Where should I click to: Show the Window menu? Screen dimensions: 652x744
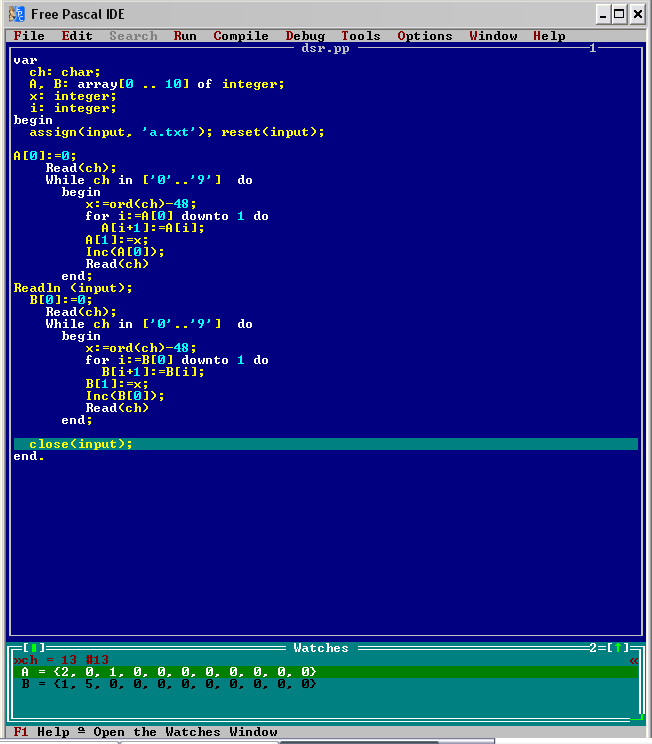tap(493, 36)
